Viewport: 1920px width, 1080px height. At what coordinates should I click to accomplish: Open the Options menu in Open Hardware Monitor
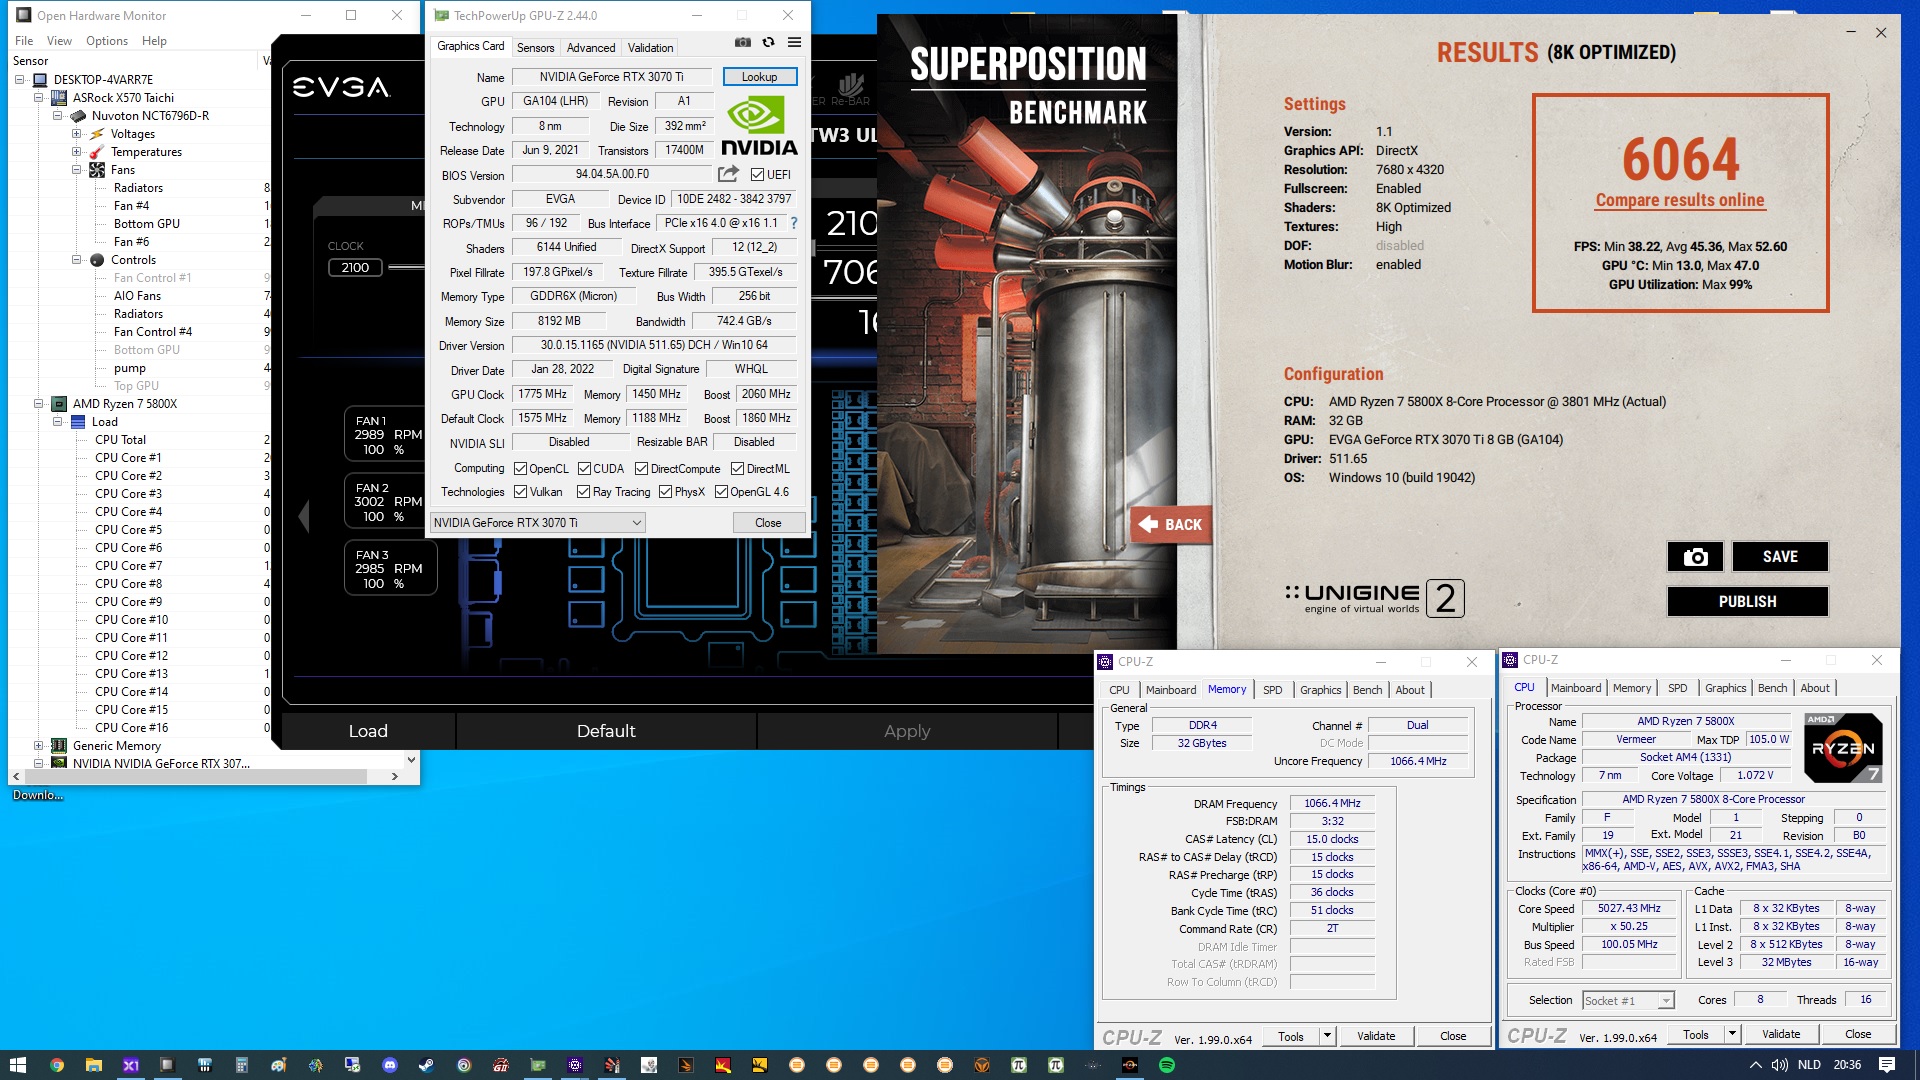point(107,41)
